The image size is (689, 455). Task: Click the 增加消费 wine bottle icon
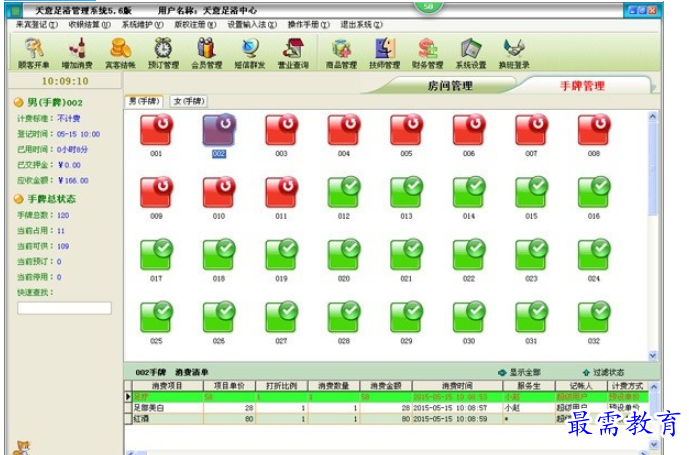point(77,53)
